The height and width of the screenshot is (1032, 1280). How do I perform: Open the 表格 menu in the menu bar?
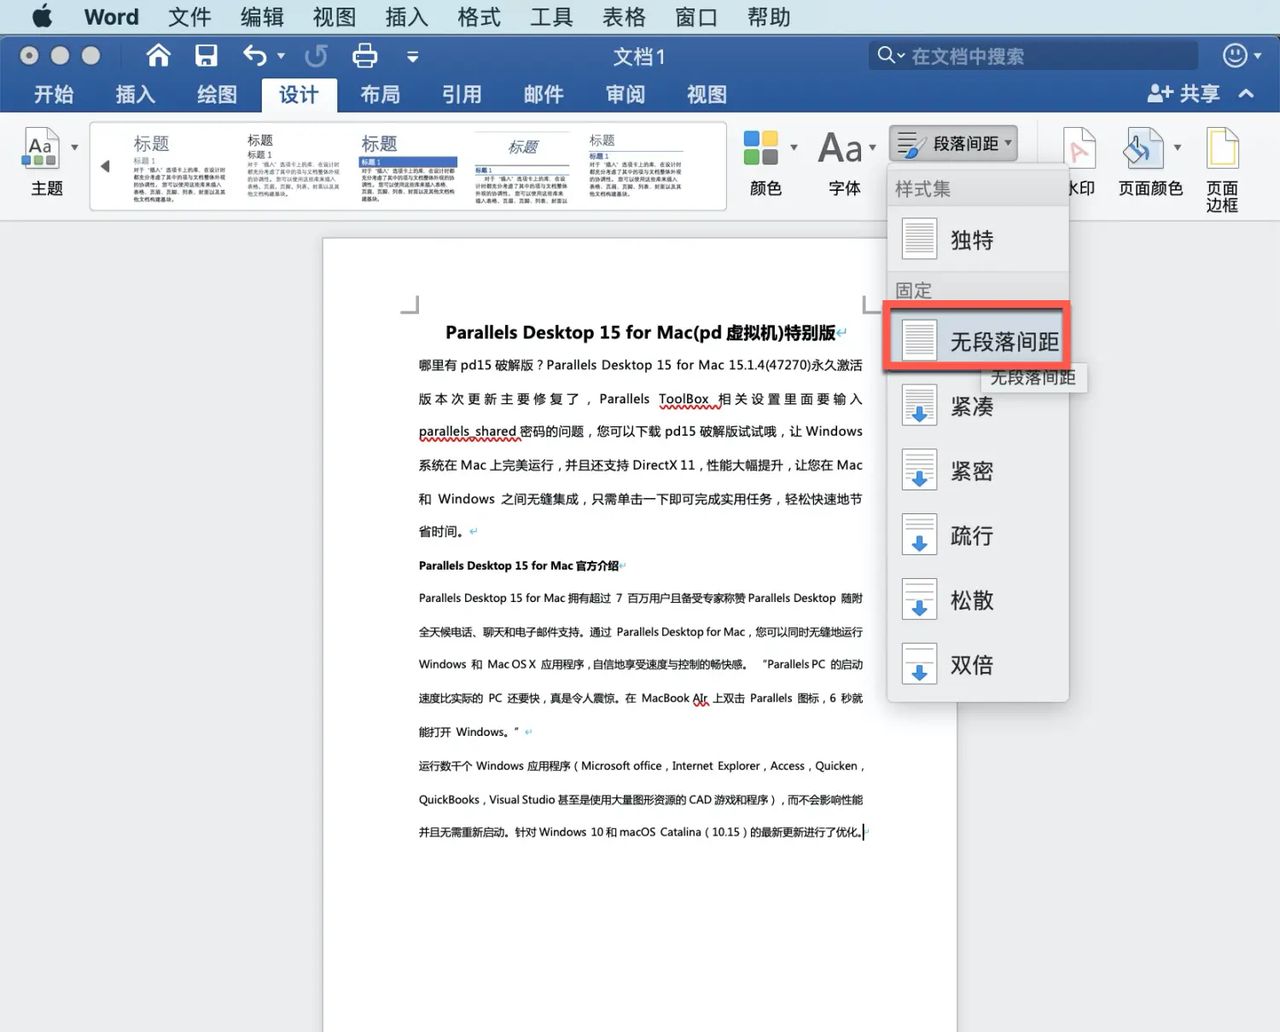[623, 16]
